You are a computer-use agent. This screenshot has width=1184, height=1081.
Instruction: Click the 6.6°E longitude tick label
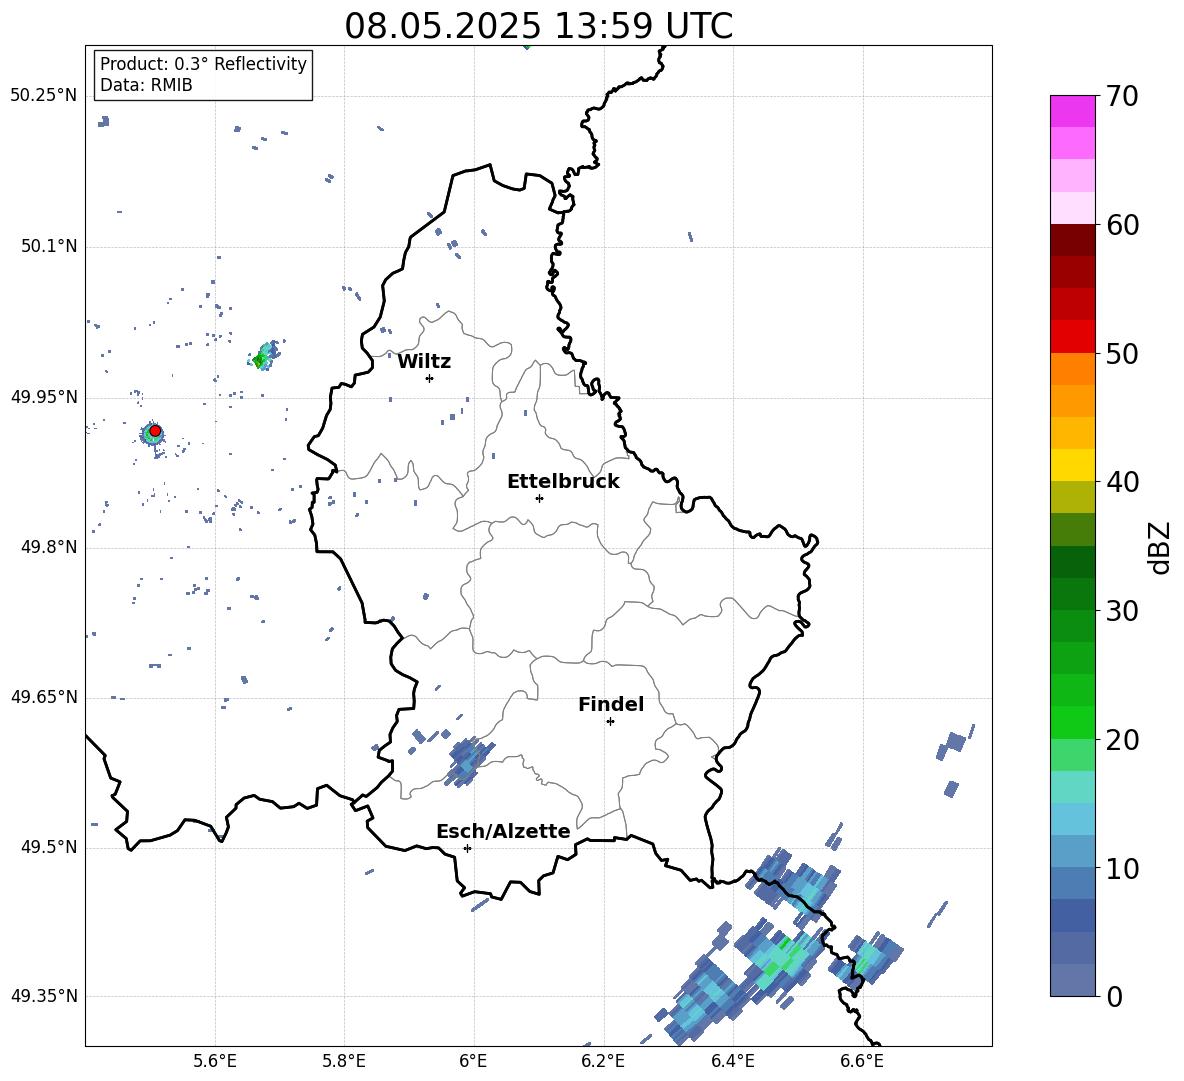(x=862, y=1061)
